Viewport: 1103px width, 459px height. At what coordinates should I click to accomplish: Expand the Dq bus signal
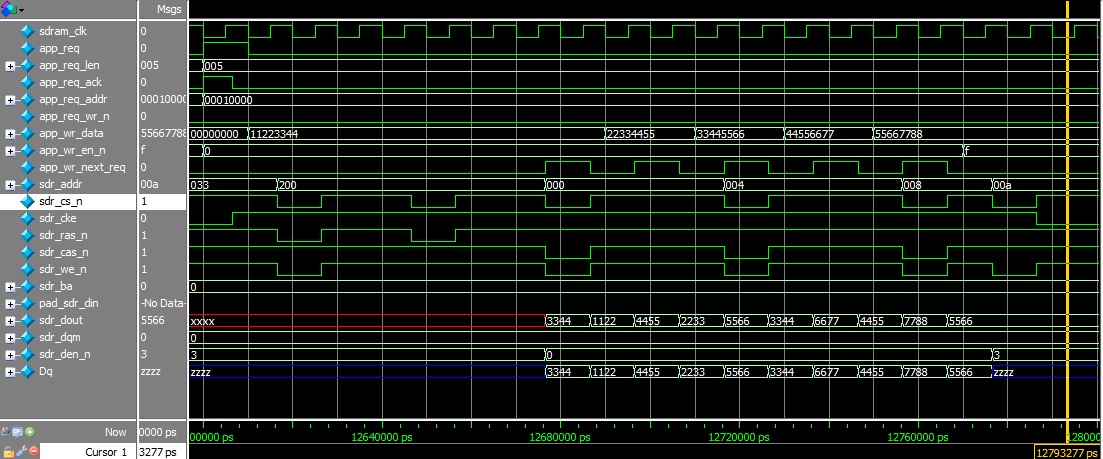click(10, 372)
